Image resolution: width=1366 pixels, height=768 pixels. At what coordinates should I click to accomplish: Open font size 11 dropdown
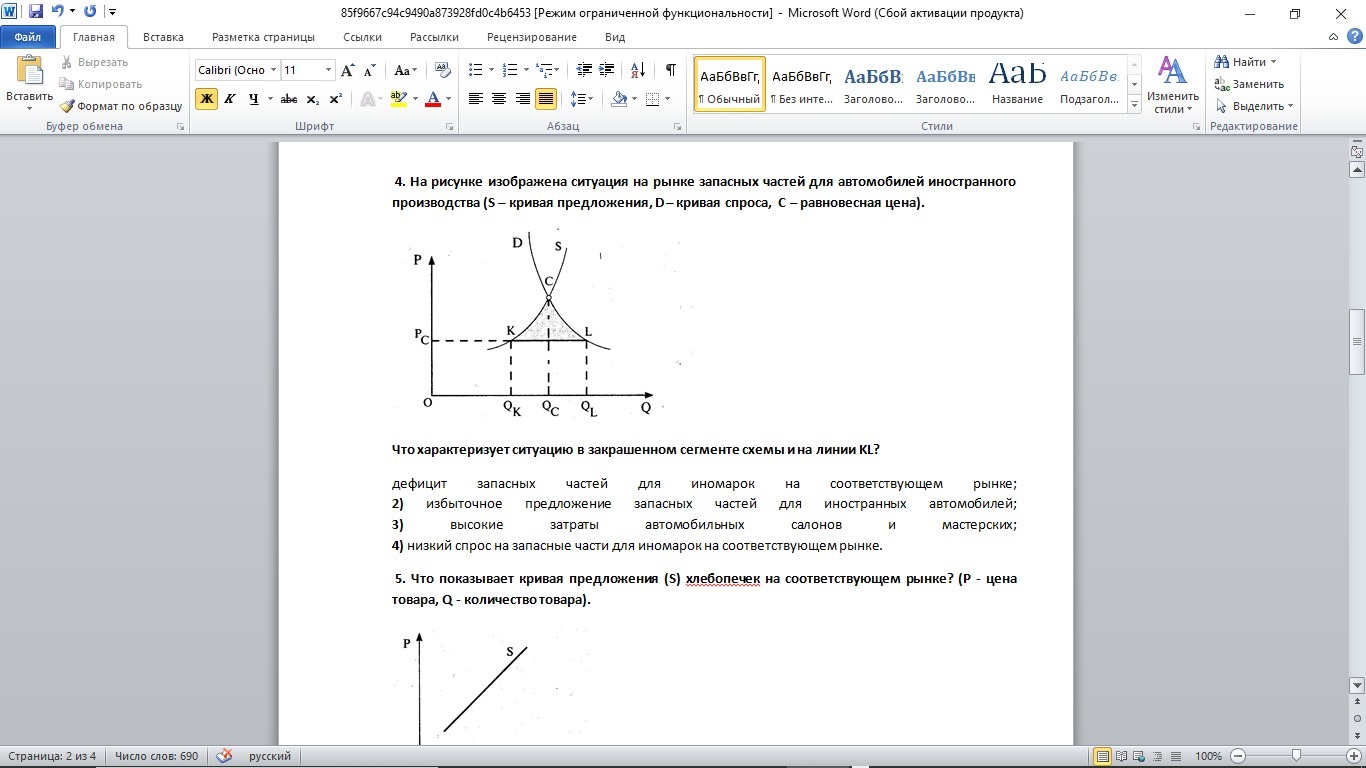(328, 70)
